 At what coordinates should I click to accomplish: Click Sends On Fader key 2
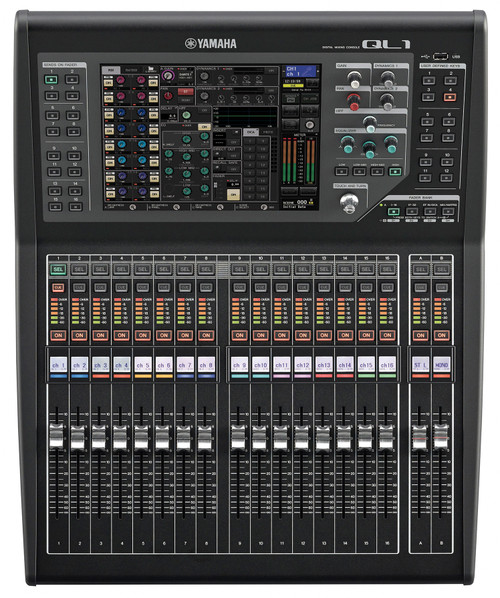tap(72, 79)
